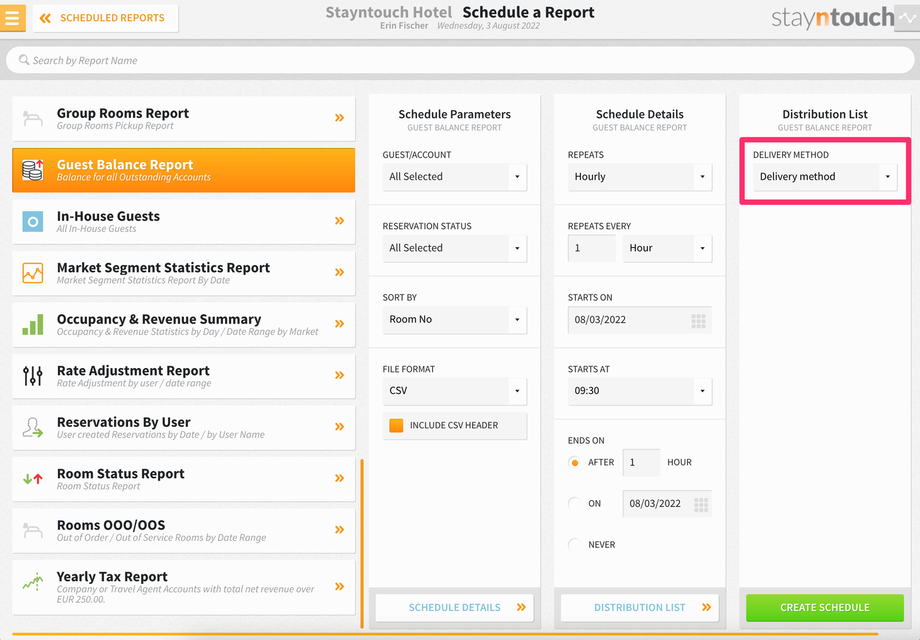Viewport: 920px width, 640px height.
Task: Click the After hour count field
Action: click(x=641, y=462)
